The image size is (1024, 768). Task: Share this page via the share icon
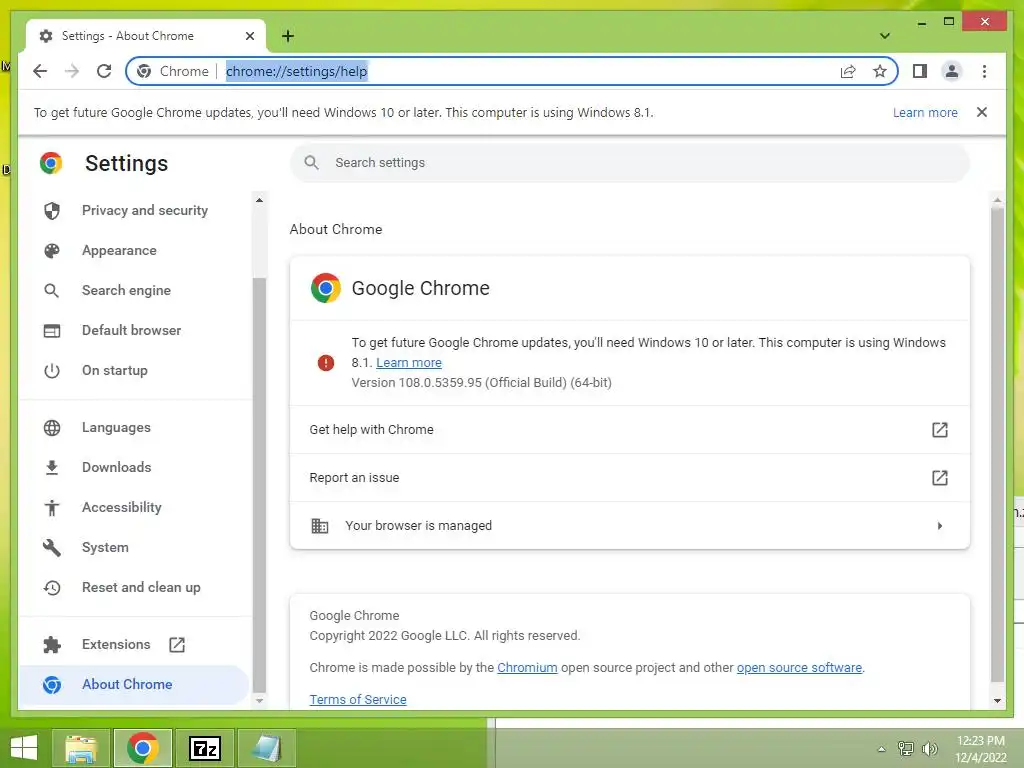pyautogui.click(x=848, y=71)
